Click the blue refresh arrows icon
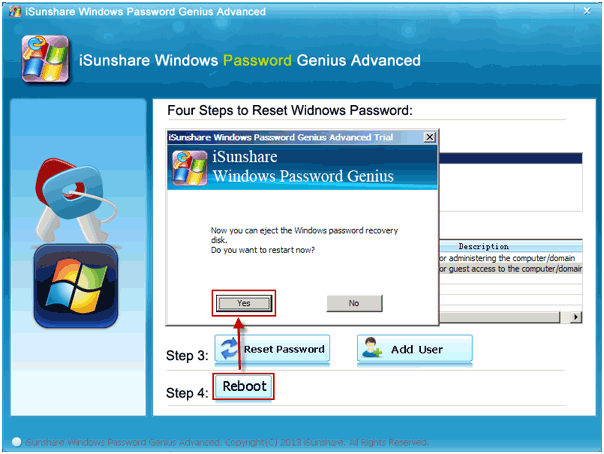 coord(229,348)
